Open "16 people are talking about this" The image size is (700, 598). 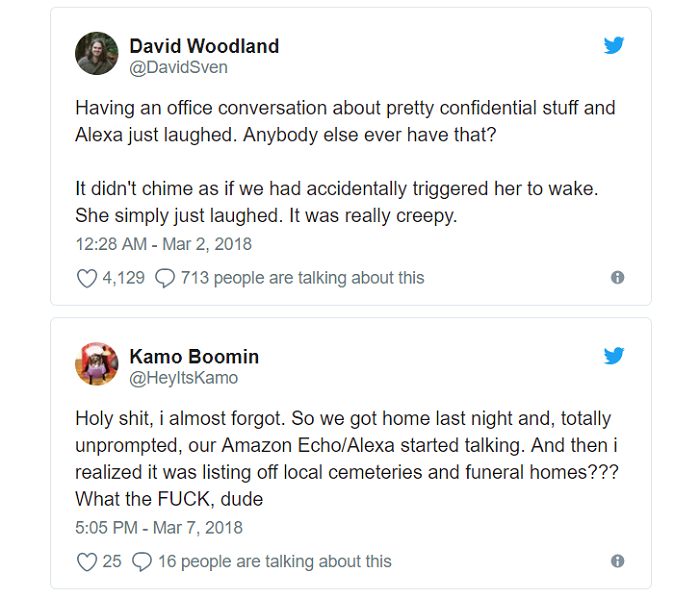(x=274, y=562)
